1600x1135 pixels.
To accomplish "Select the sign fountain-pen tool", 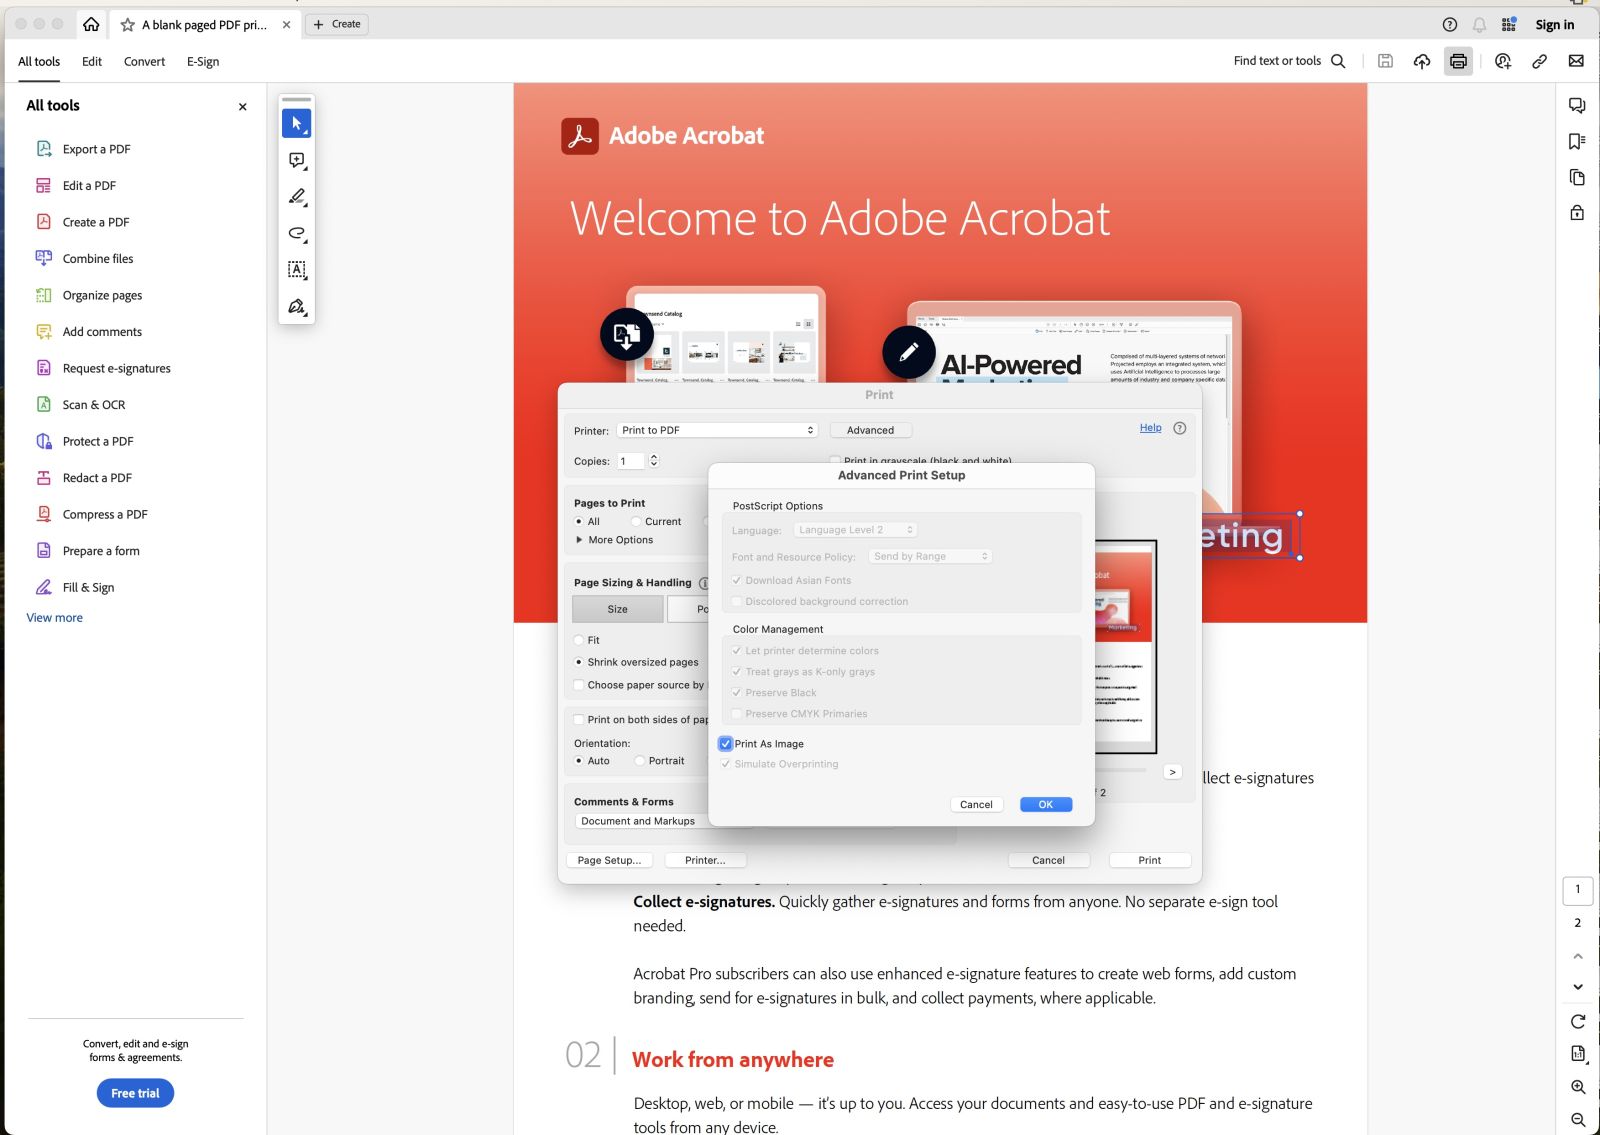I will pos(297,307).
